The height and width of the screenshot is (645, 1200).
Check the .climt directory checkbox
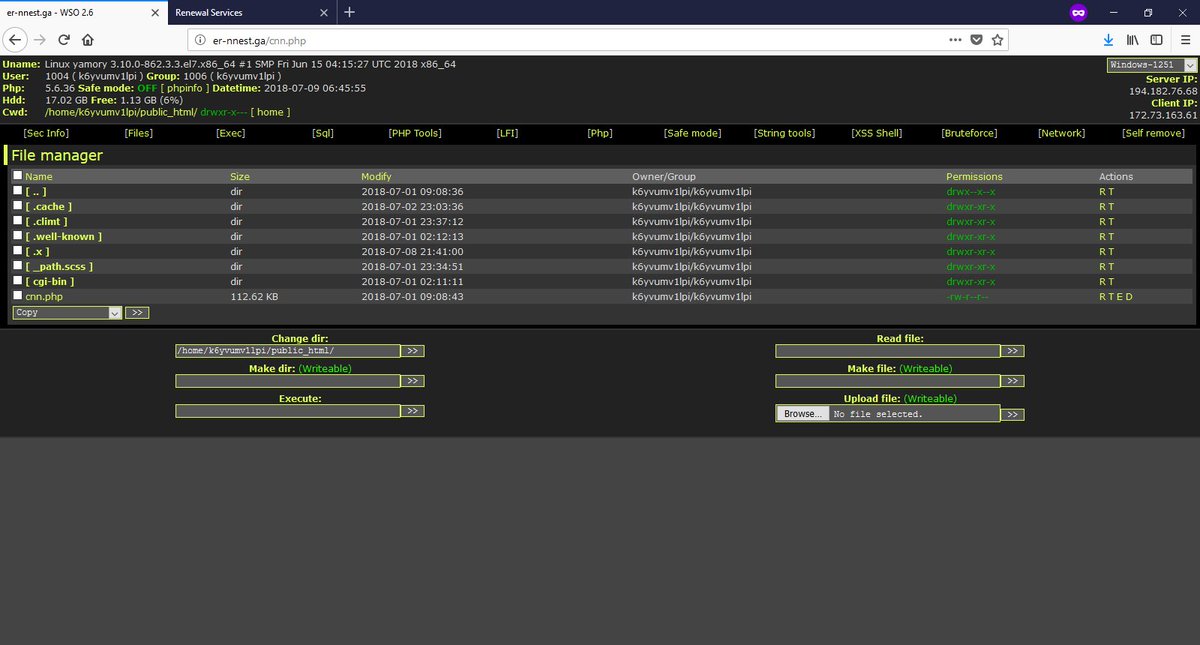click(17, 221)
